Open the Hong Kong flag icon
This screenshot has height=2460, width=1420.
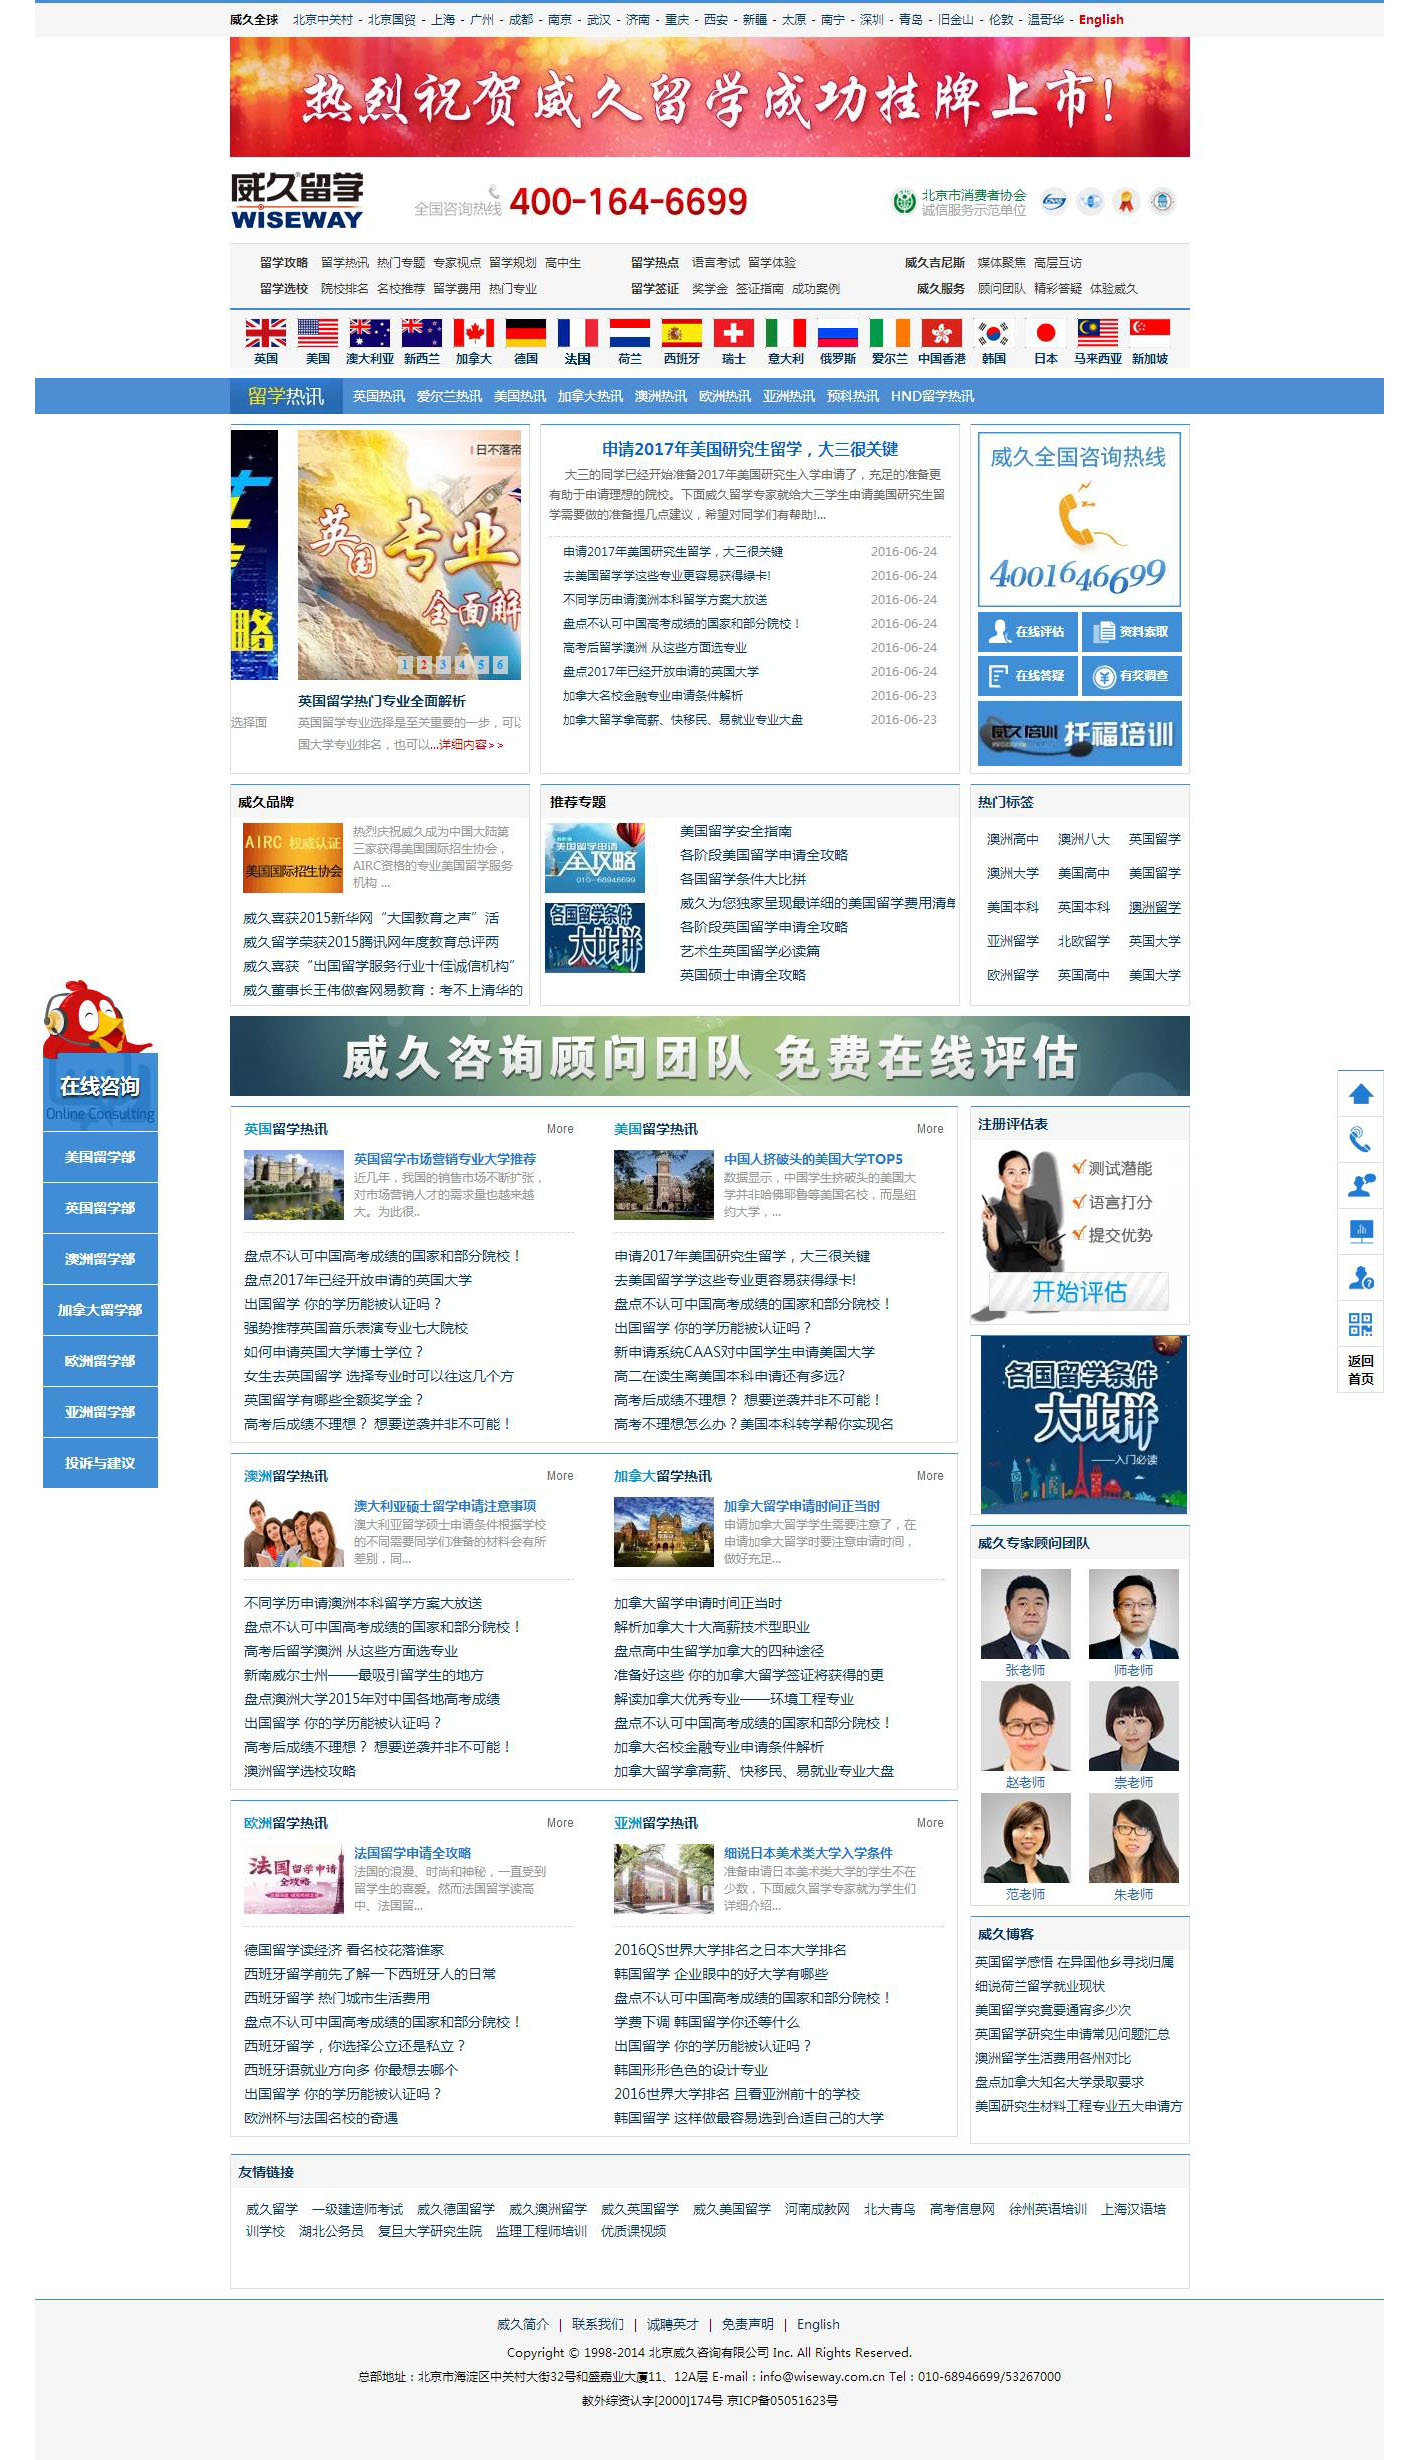click(x=941, y=332)
